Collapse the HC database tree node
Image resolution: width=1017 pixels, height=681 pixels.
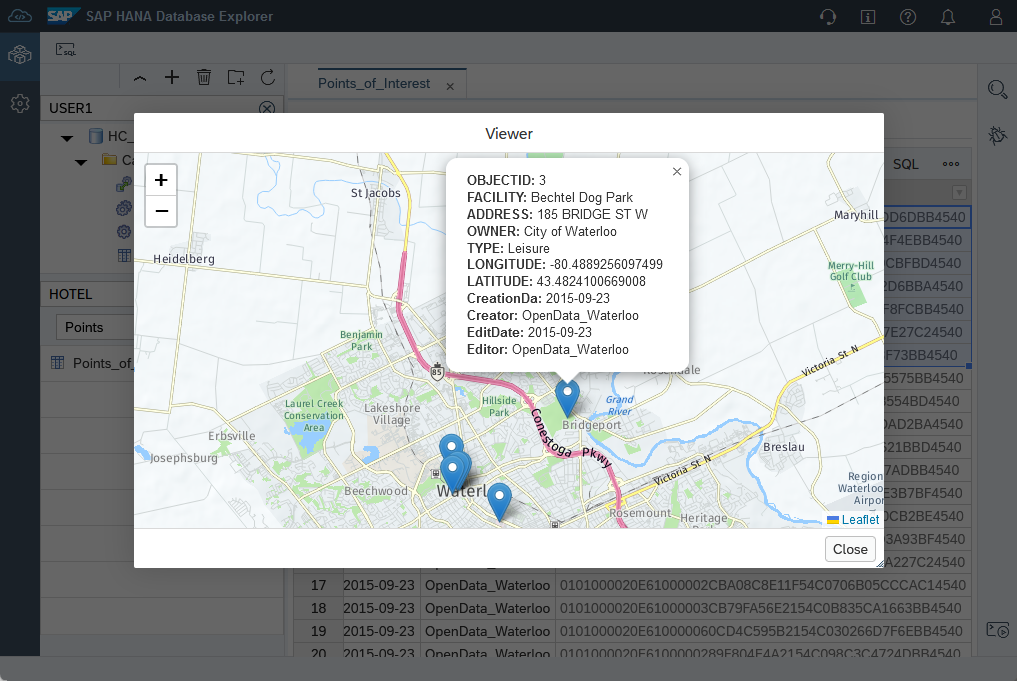tap(67, 137)
